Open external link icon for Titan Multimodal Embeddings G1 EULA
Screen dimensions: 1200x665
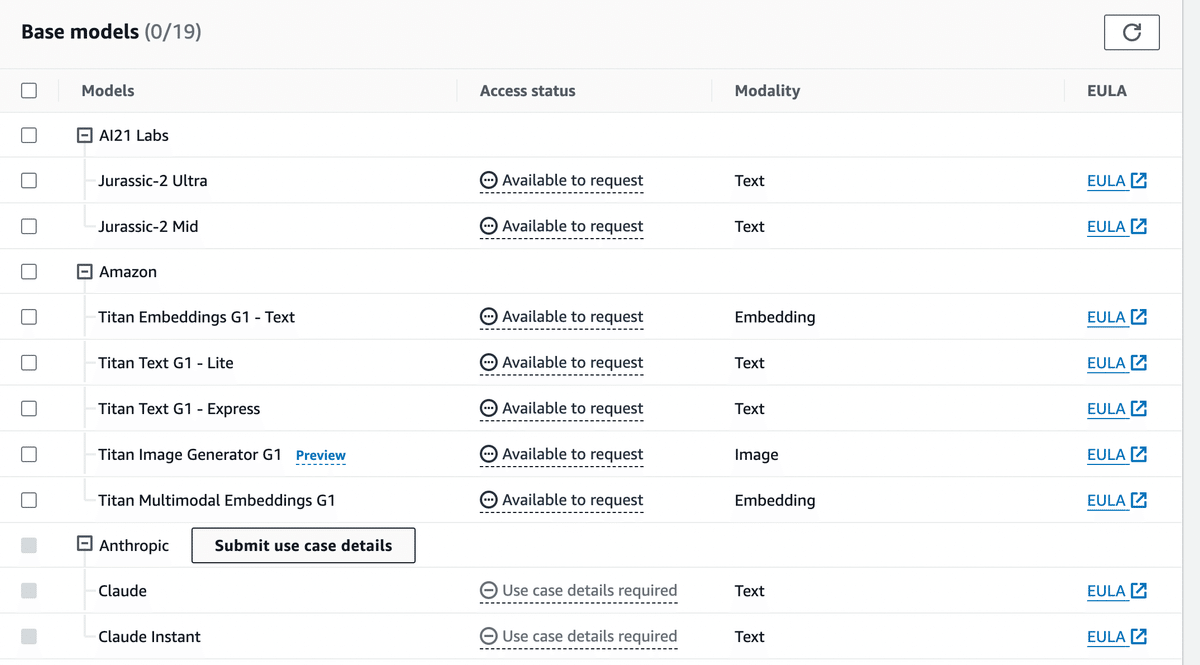pos(1139,500)
